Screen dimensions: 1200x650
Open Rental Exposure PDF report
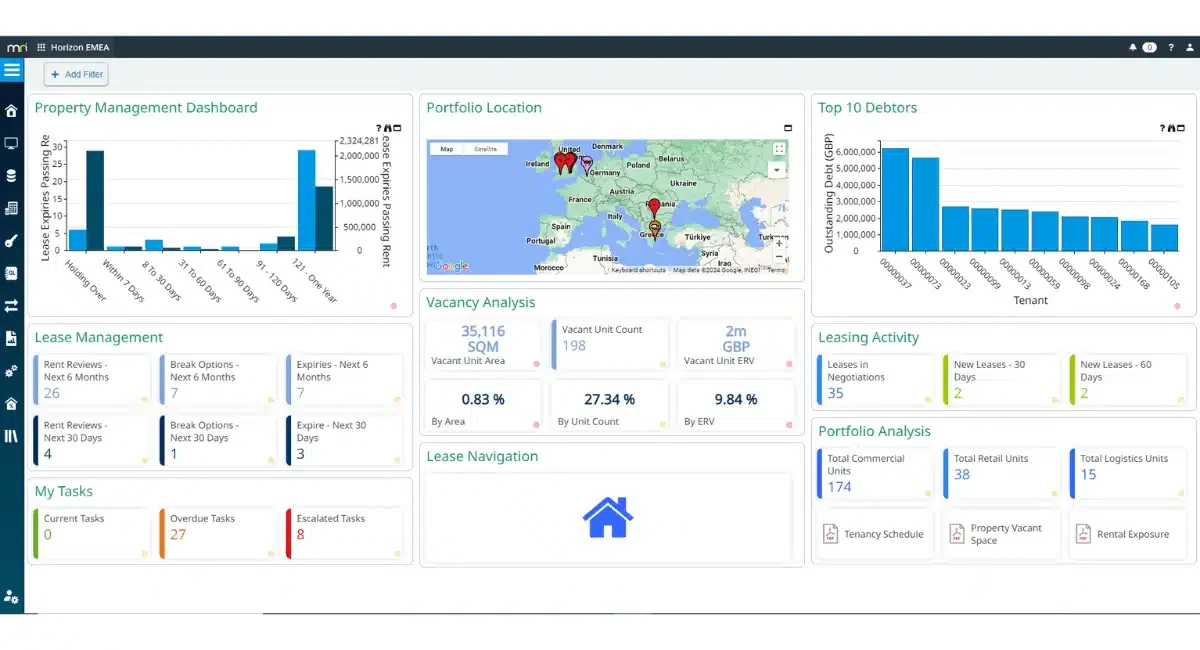click(1126, 534)
